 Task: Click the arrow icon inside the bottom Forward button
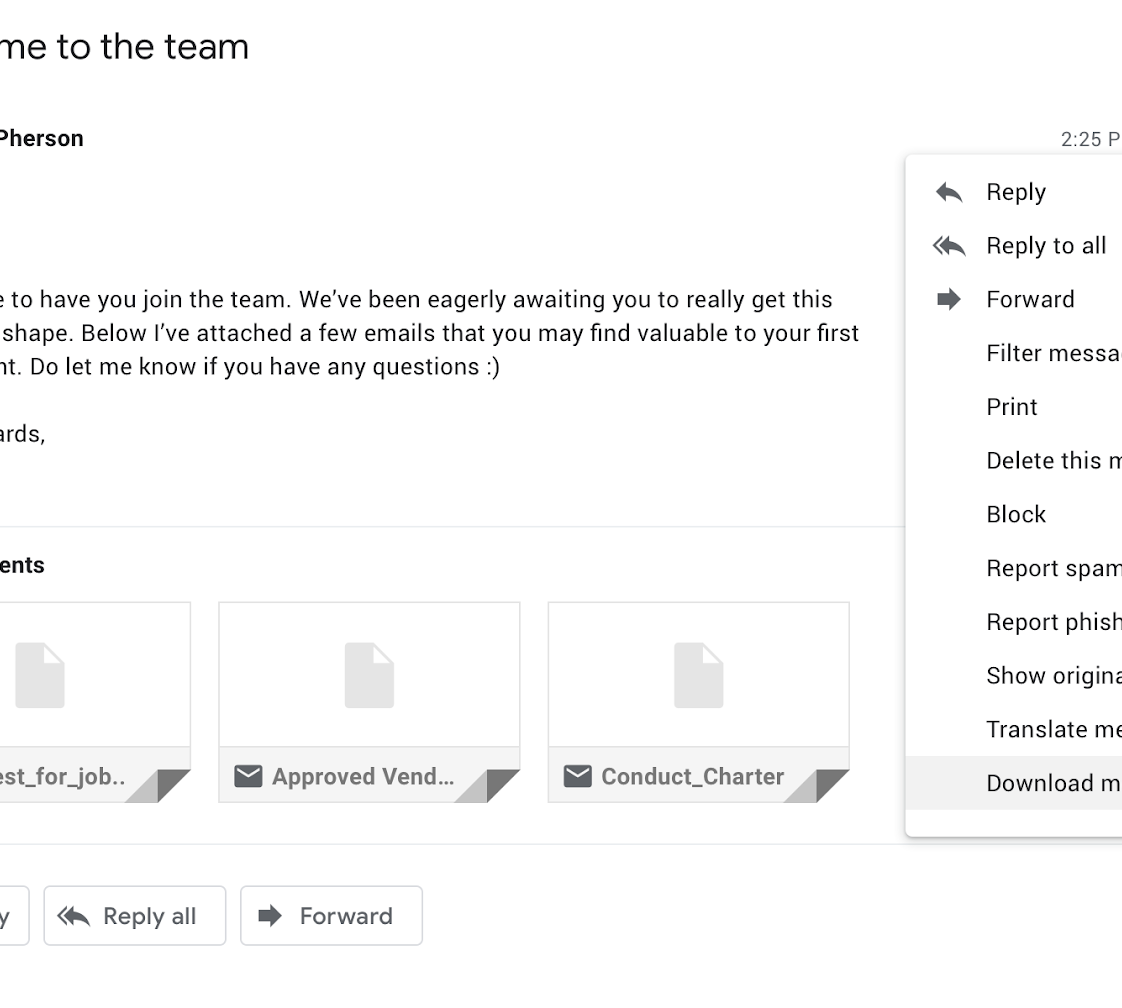tap(270, 916)
